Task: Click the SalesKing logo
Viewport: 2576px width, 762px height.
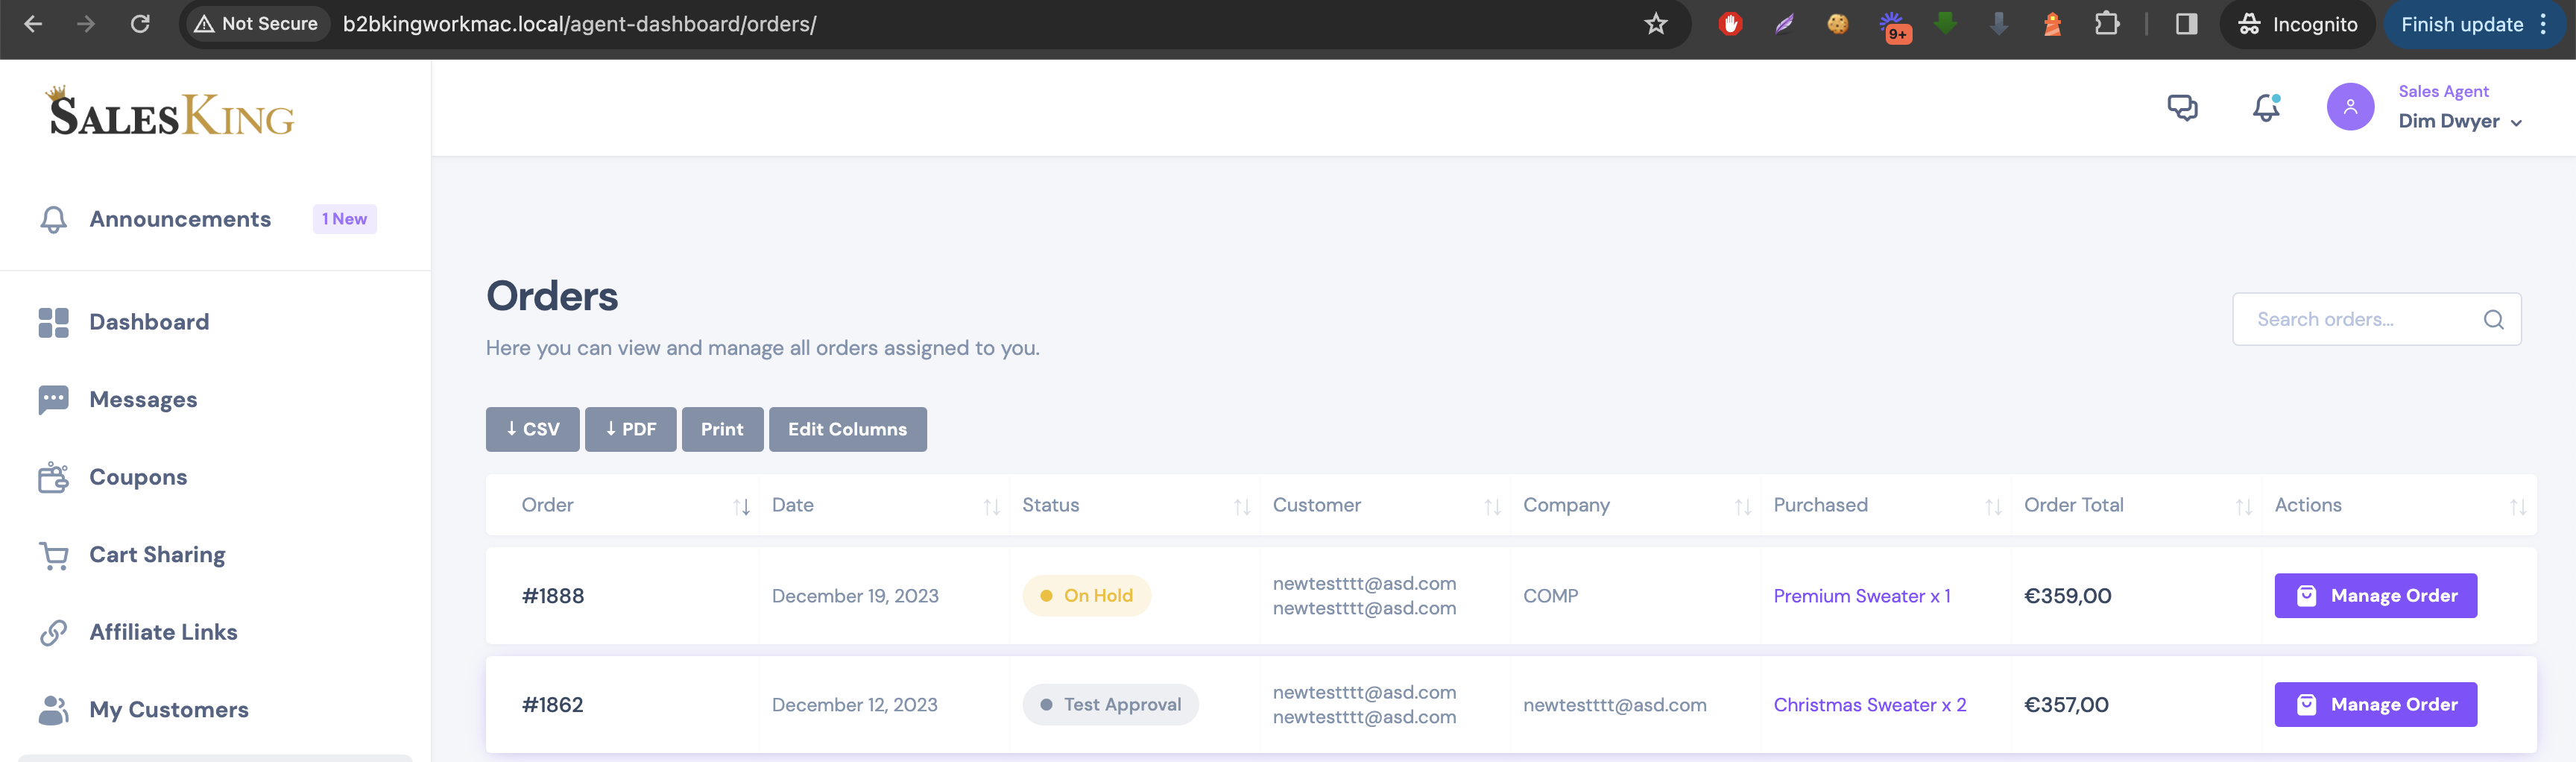Action: pos(170,112)
